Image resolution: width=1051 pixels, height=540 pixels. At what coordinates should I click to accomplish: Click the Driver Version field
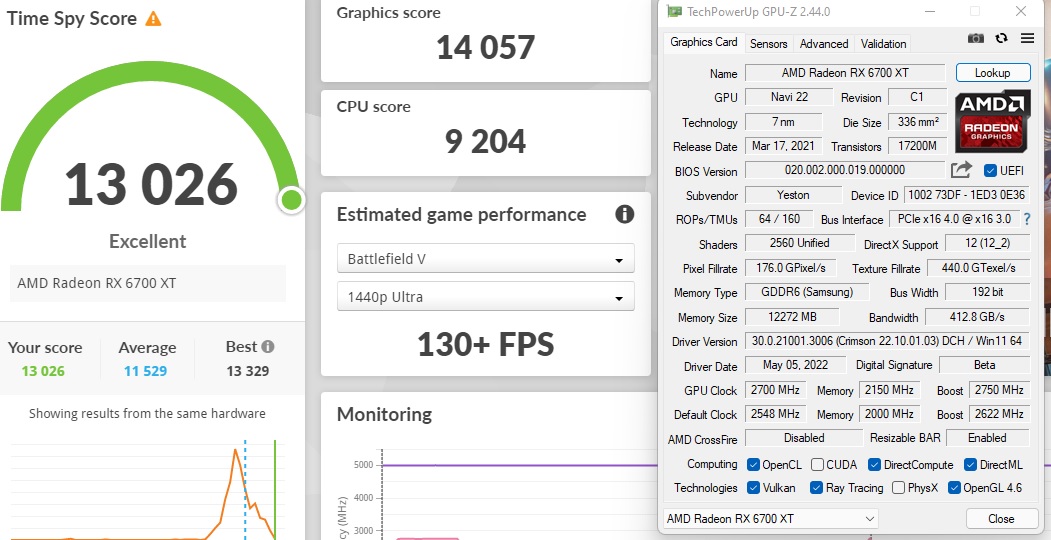click(887, 341)
